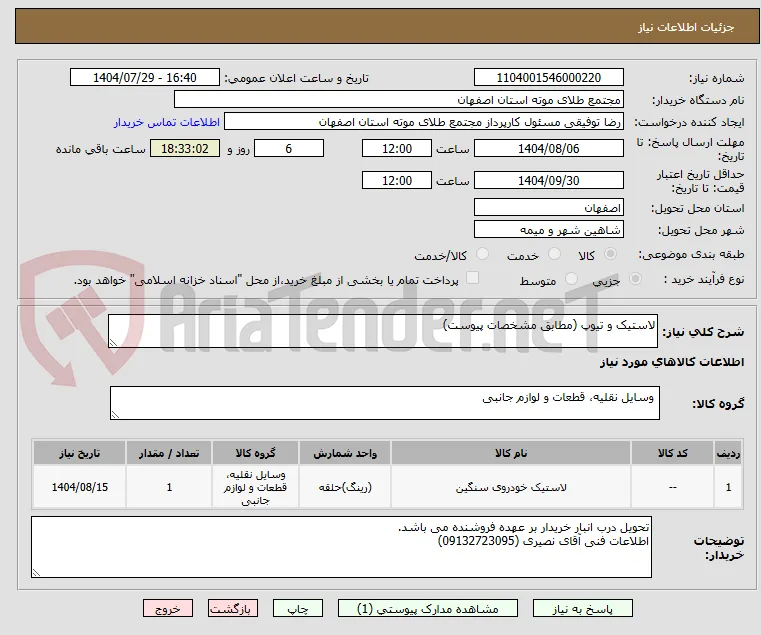
Task: Click the تعداد / مقدار column header
Action: [x=169, y=453]
